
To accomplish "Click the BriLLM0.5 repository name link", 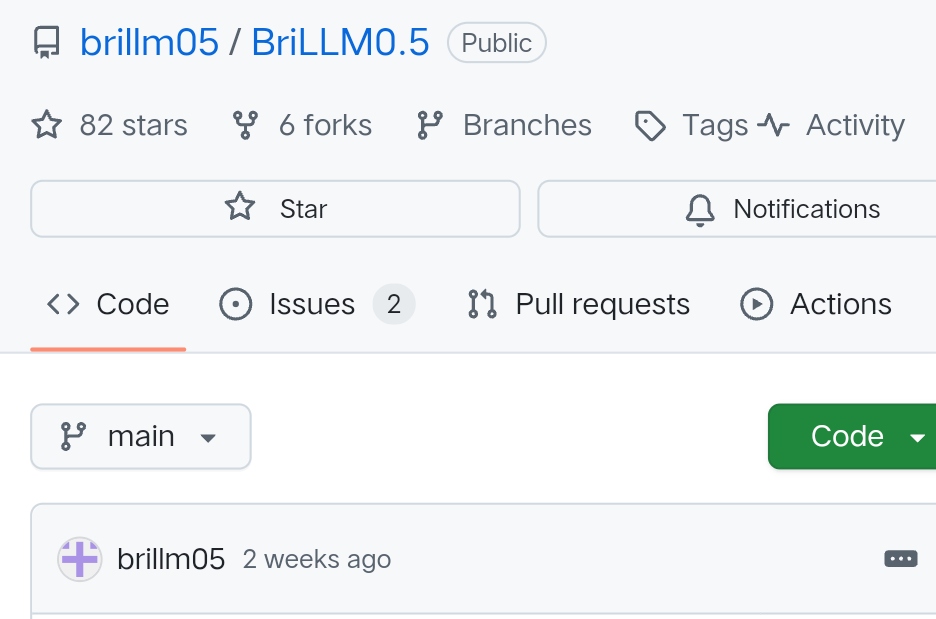I will (x=340, y=43).
